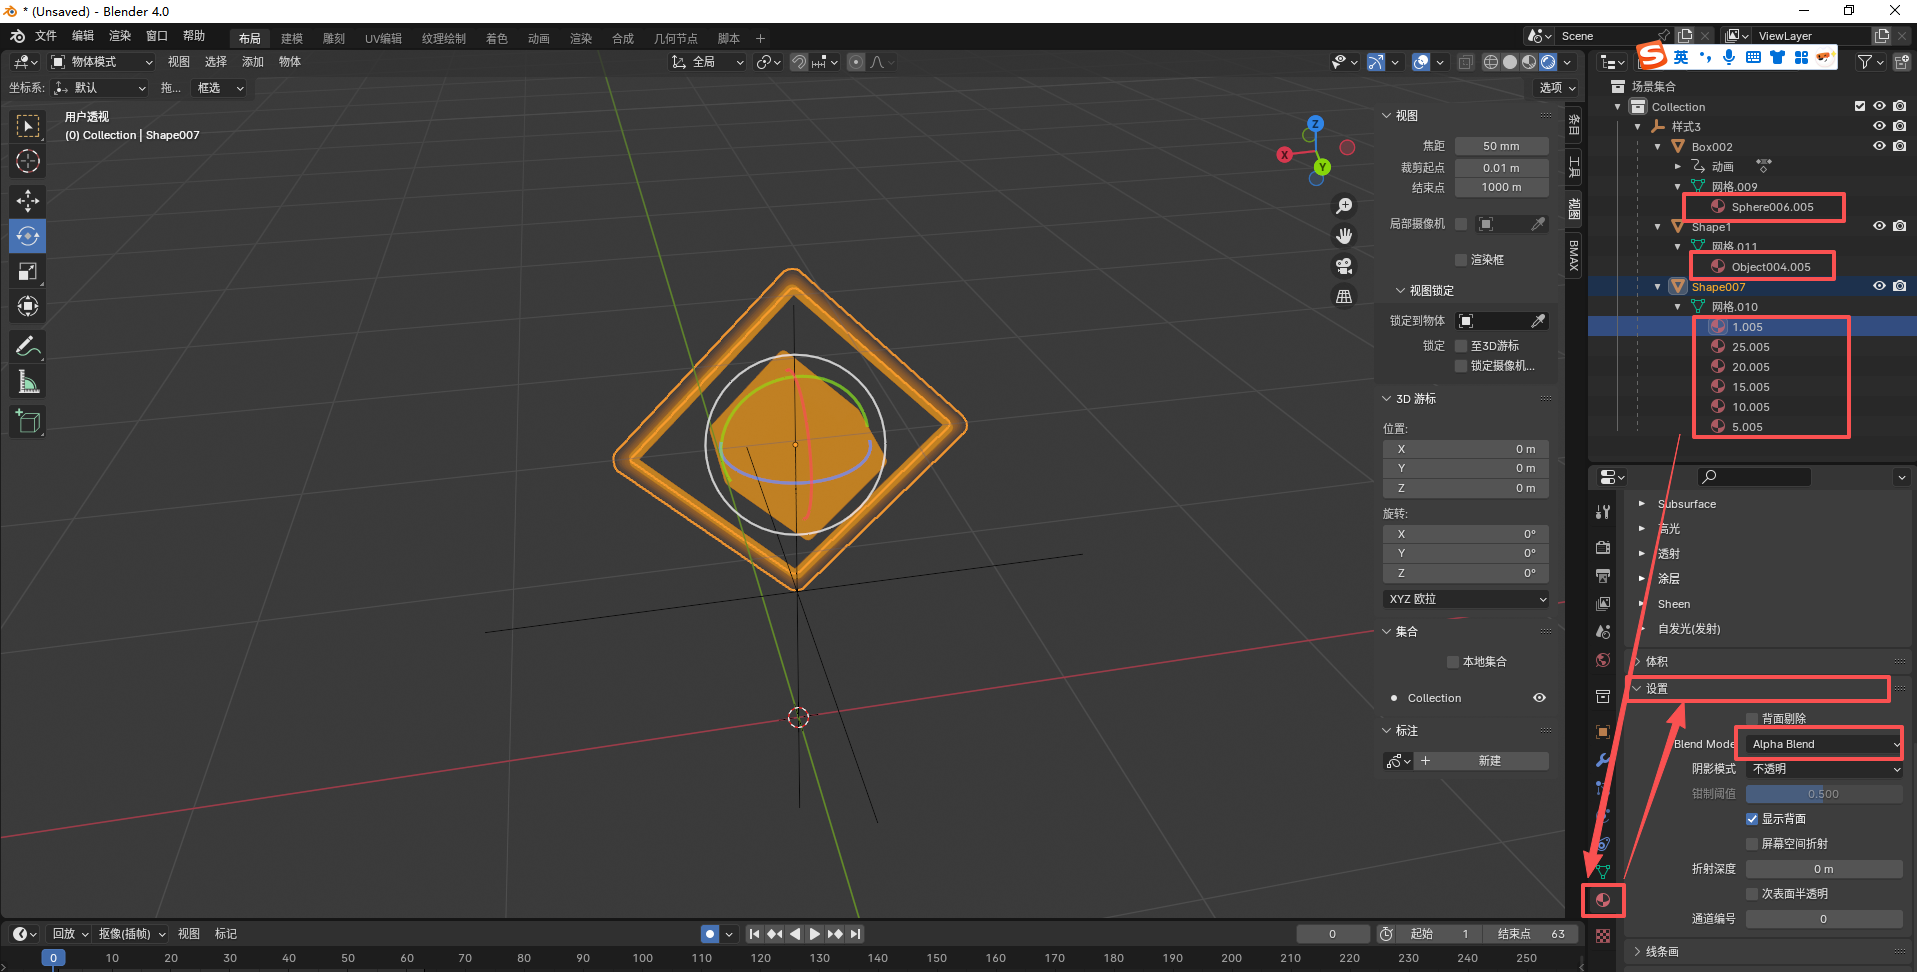Viewport: 1917px width, 972px height.
Task: Hide Shape007 with its eye icon
Action: (x=1879, y=287)
